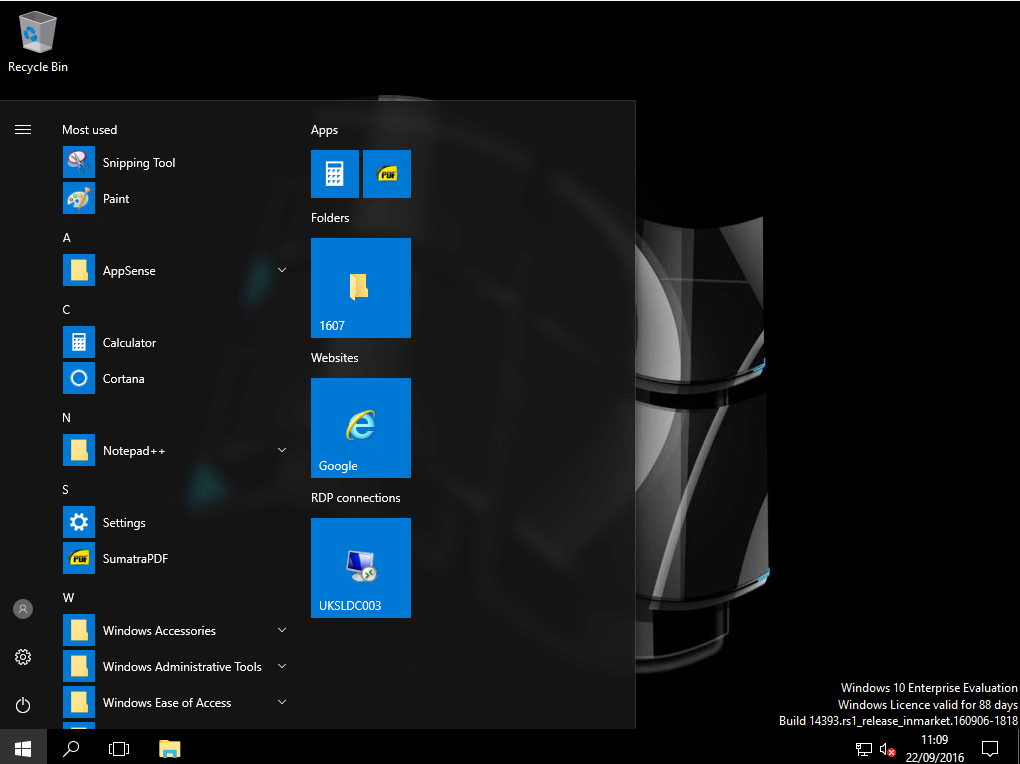Open Paint from Most used list
The image size is (1020, 764).
click(x=176, y=198)
